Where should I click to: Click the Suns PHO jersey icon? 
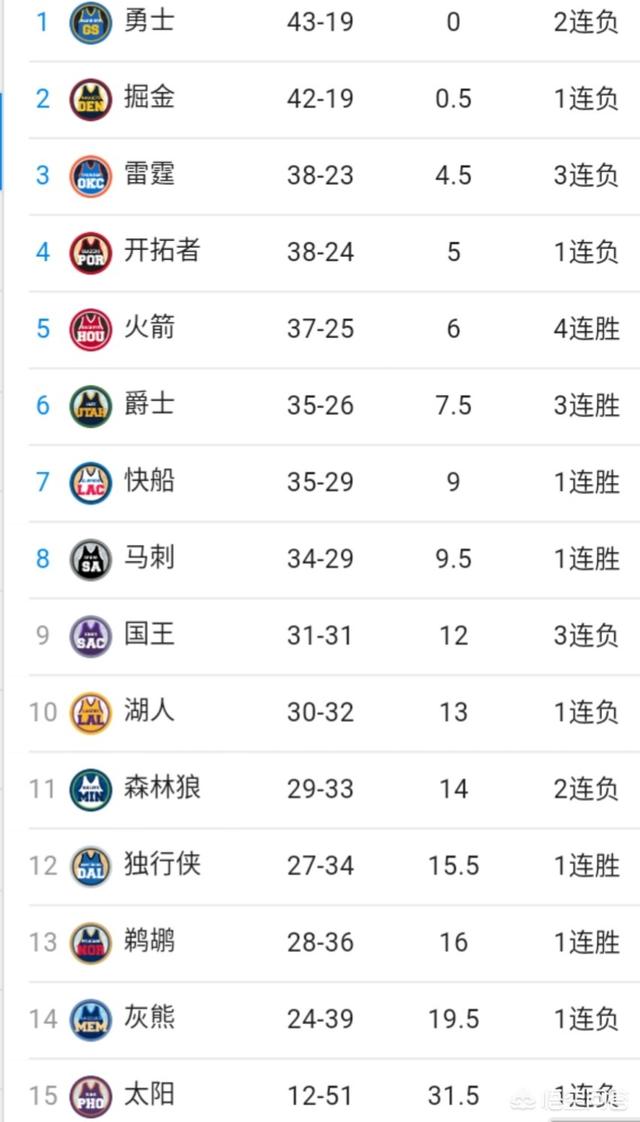tap(91, 1096)
